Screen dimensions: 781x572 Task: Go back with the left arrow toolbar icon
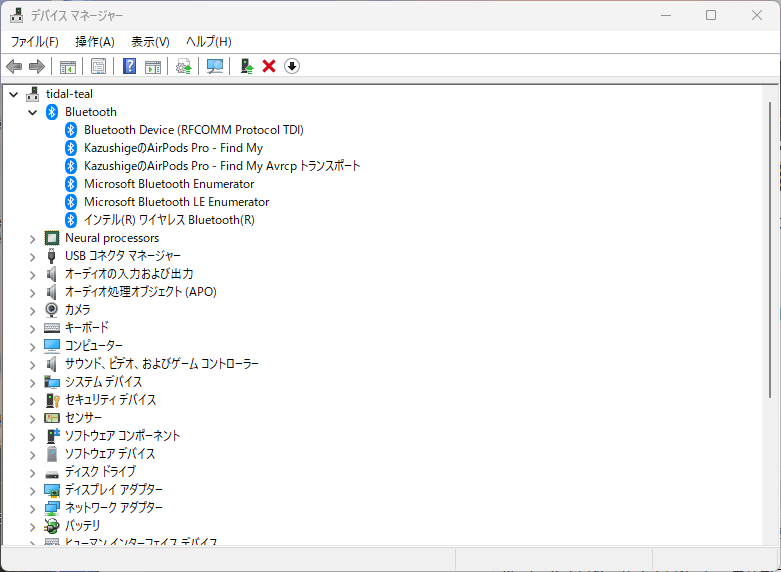14,66
